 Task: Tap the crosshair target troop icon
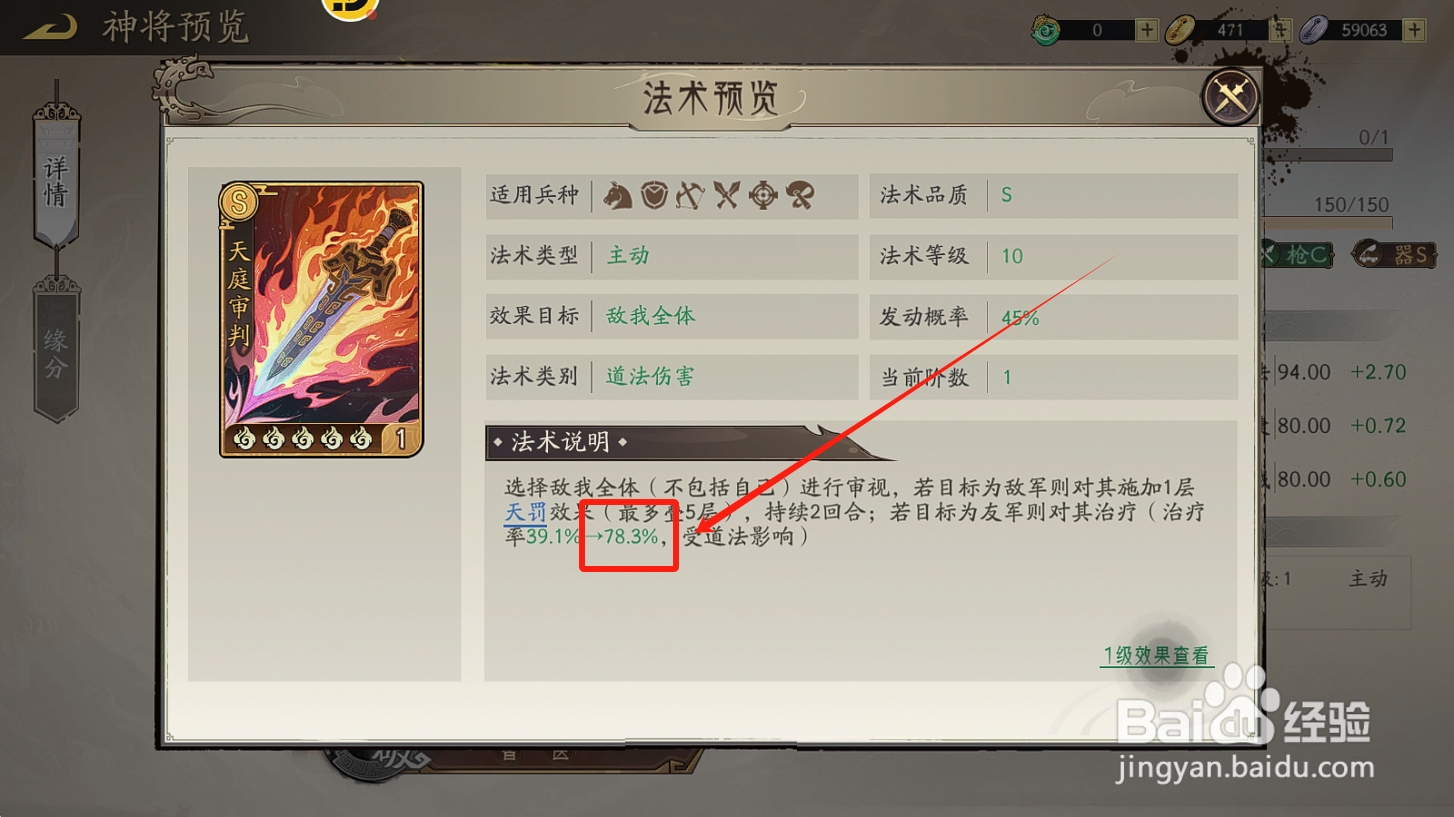[x=763, y=195]
